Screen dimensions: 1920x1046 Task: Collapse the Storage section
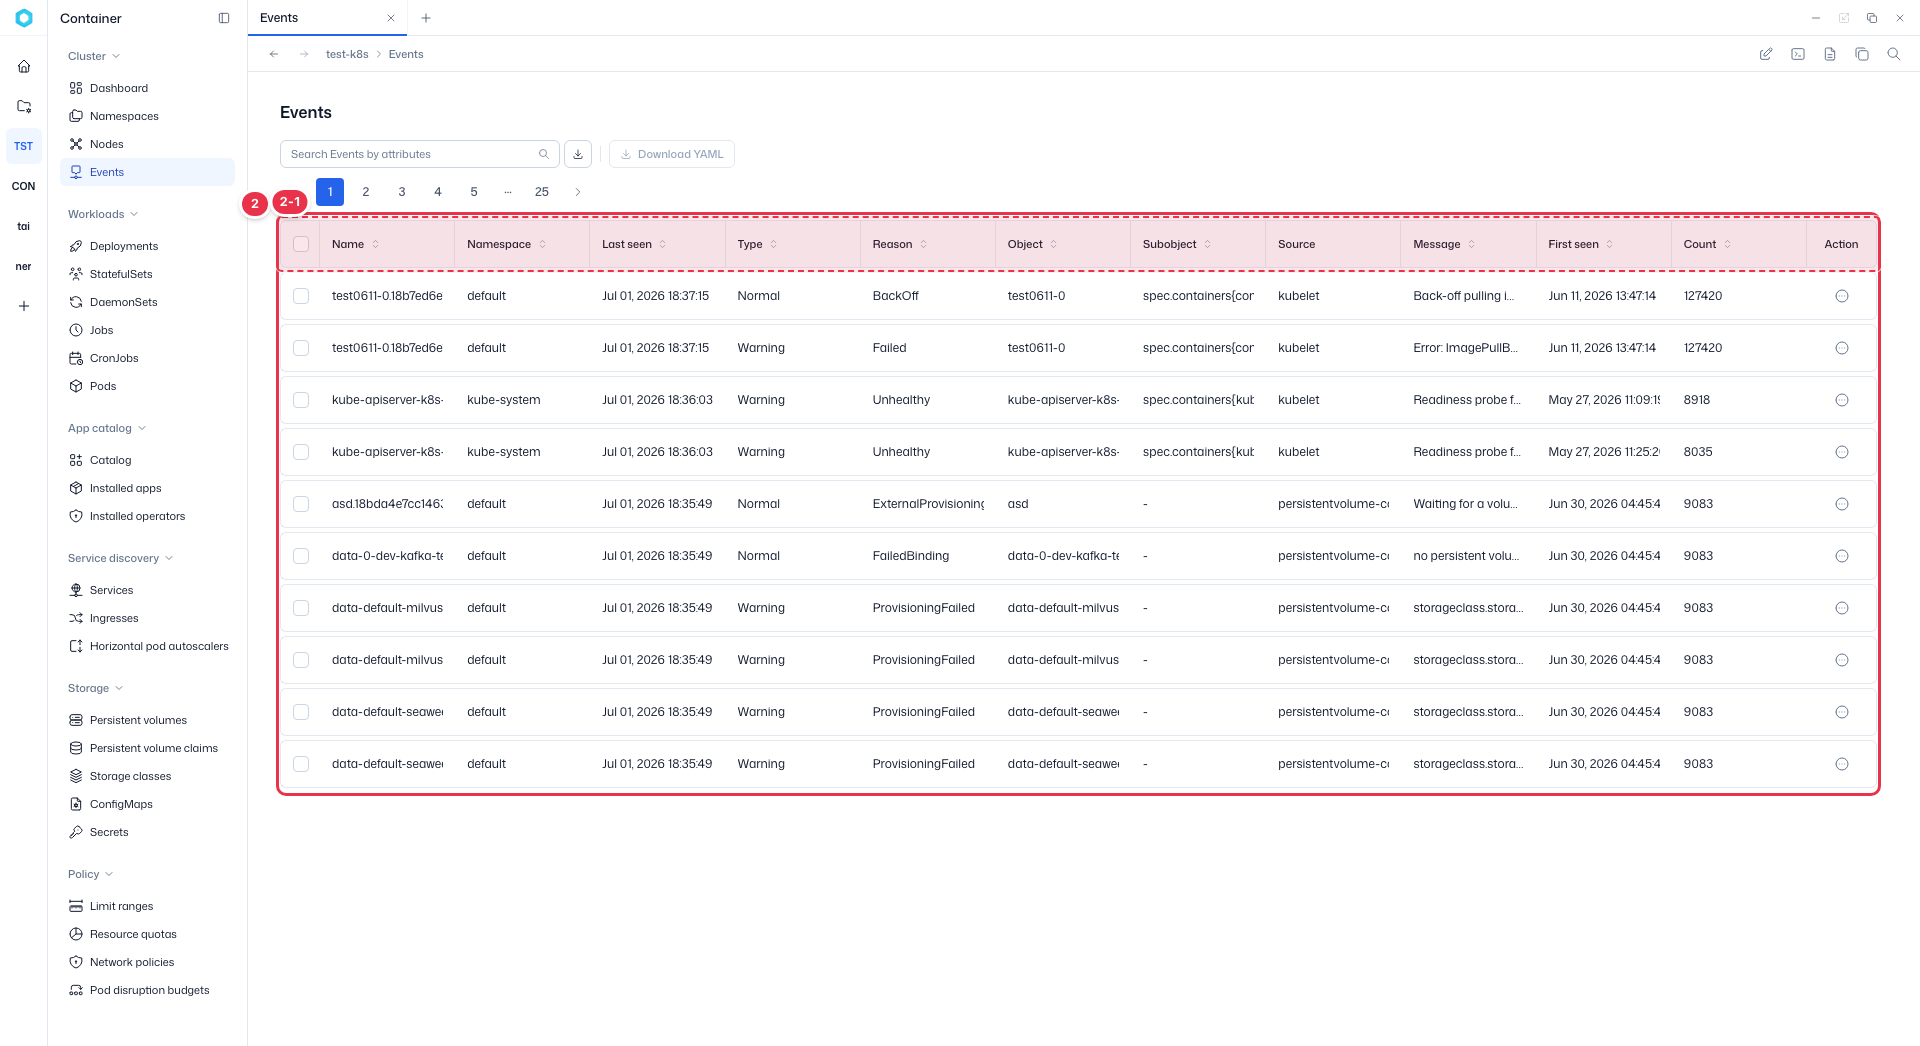[x=96, y=688]
